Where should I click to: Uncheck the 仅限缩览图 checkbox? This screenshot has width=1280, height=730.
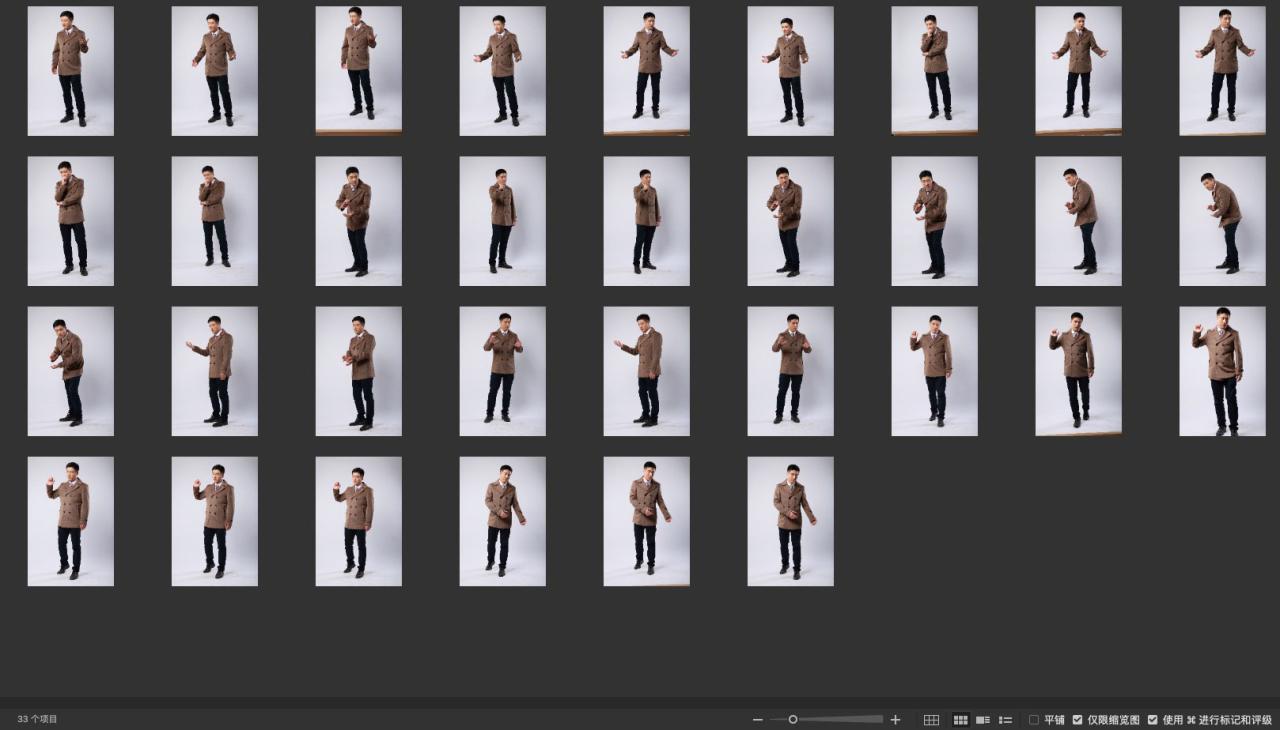click(x=1078, y=720)
